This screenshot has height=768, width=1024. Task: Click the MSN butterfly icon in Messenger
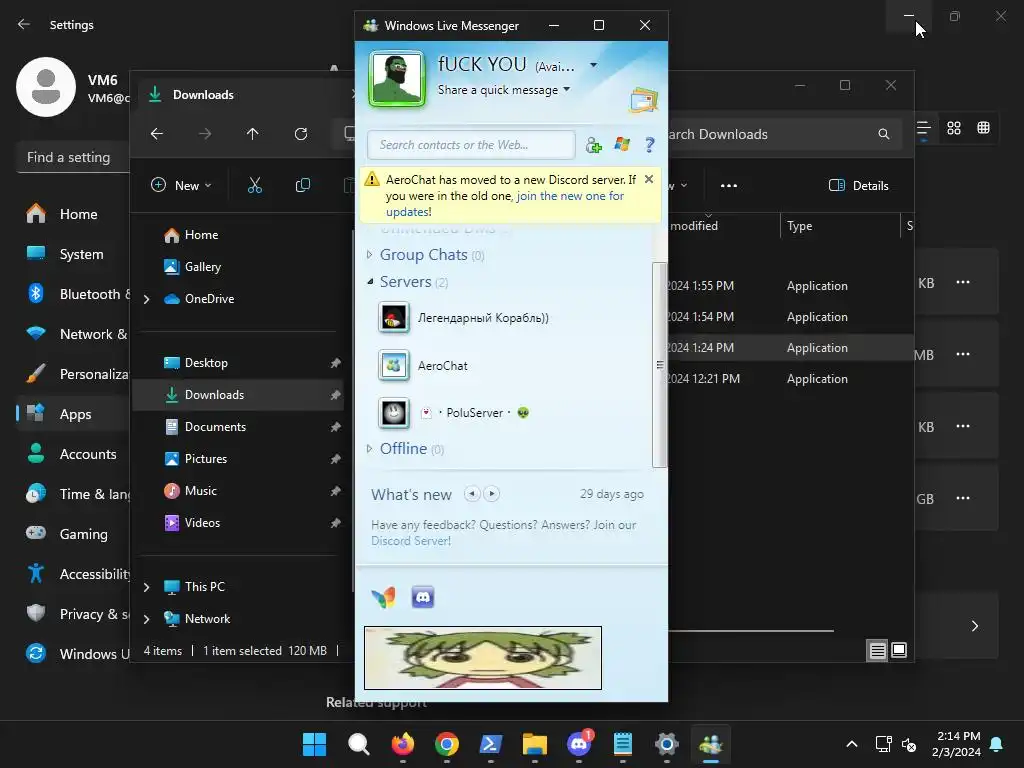[x=383, y=597]
